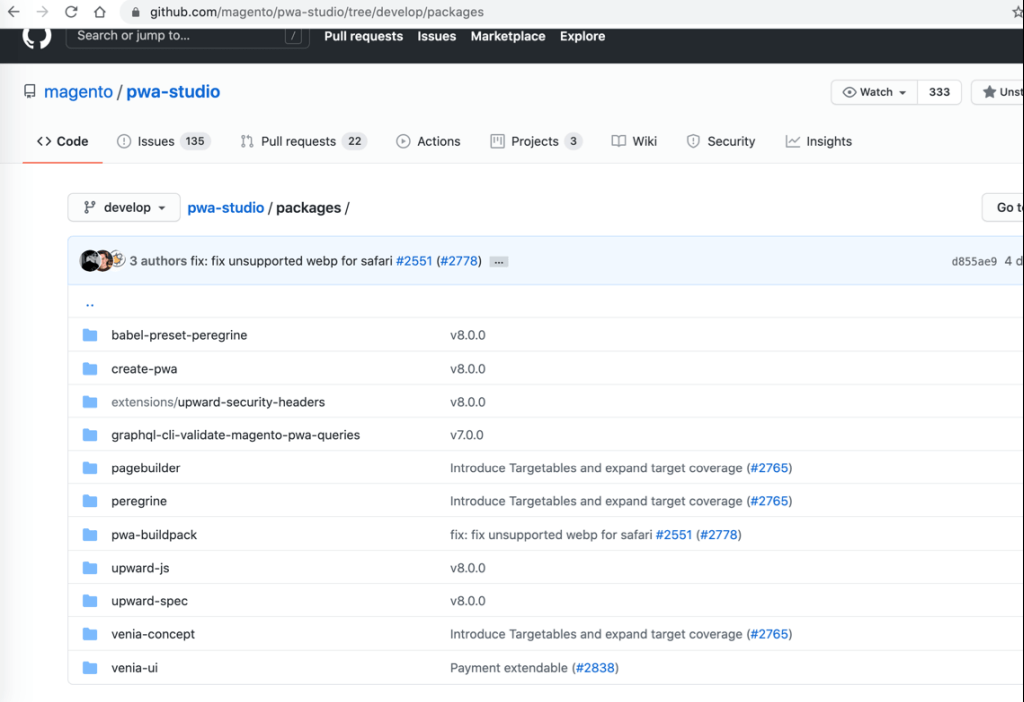Screen dimensions: 1024x702
Task: Click the Issues tab circle icon
Action: click(123, 141)
